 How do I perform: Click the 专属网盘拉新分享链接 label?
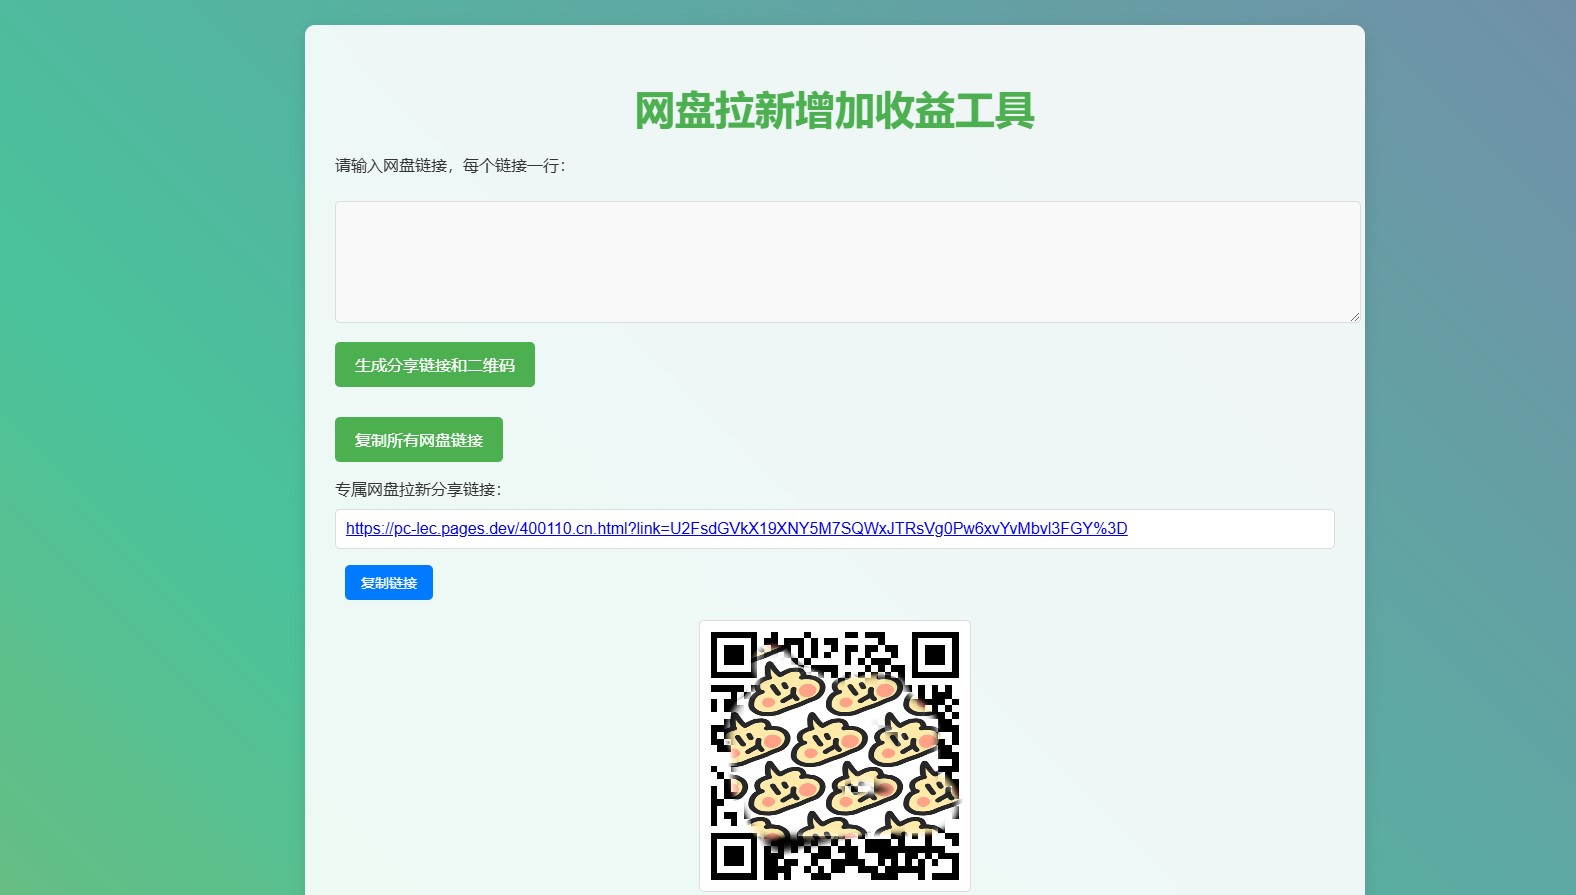pyautogui.click(x=418, y=490)
